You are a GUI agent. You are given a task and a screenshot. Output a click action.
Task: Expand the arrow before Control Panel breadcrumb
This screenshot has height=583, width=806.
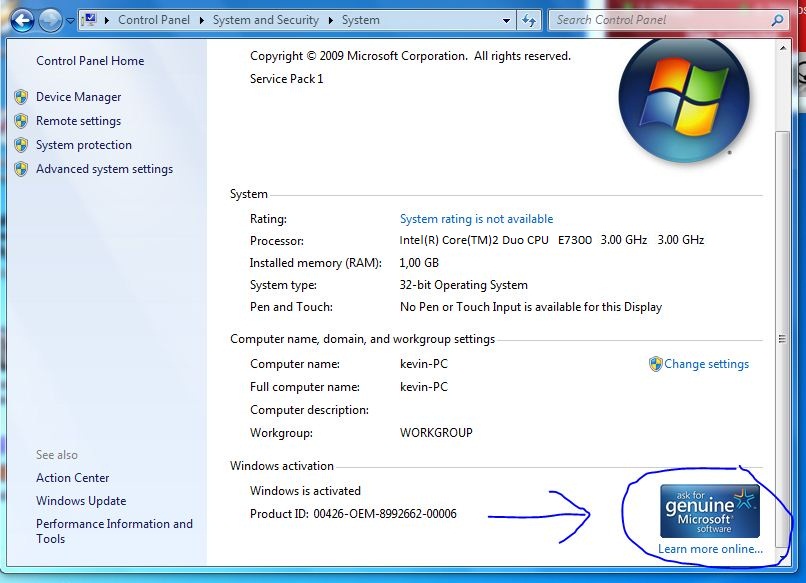tap(107, 21)
